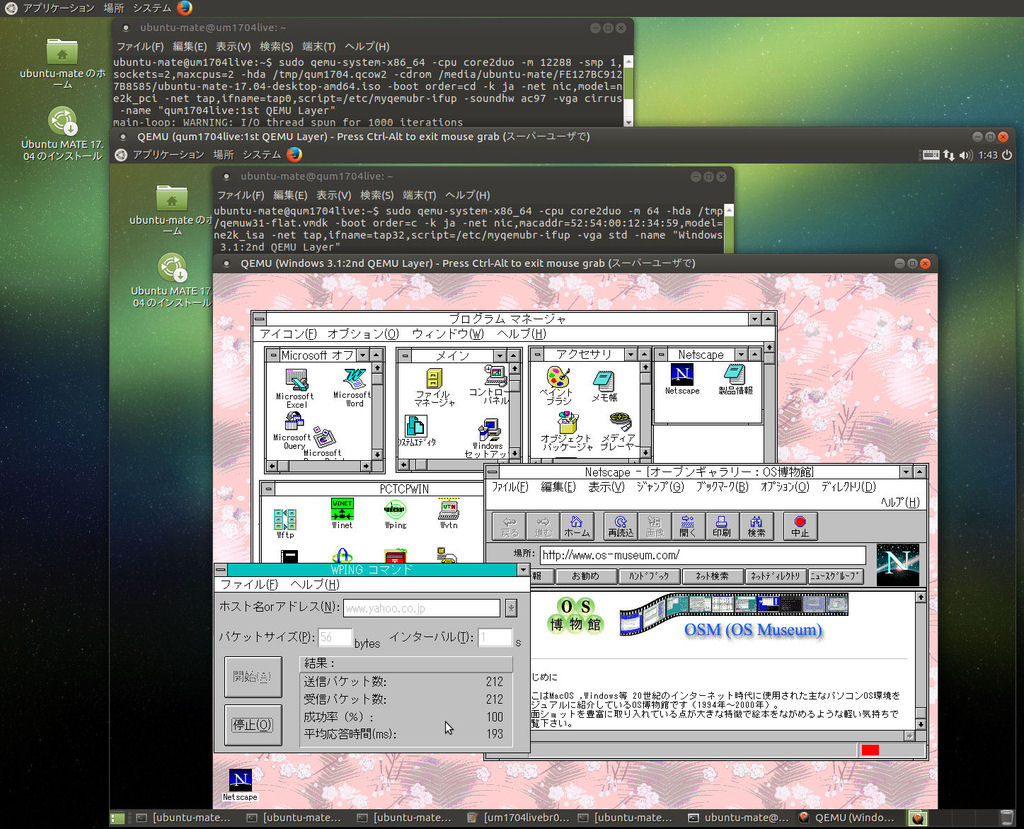Open ファイルマネージャ in the メイン group
The width and height of the screenshot is (1024, 829).
click(434, 387)
